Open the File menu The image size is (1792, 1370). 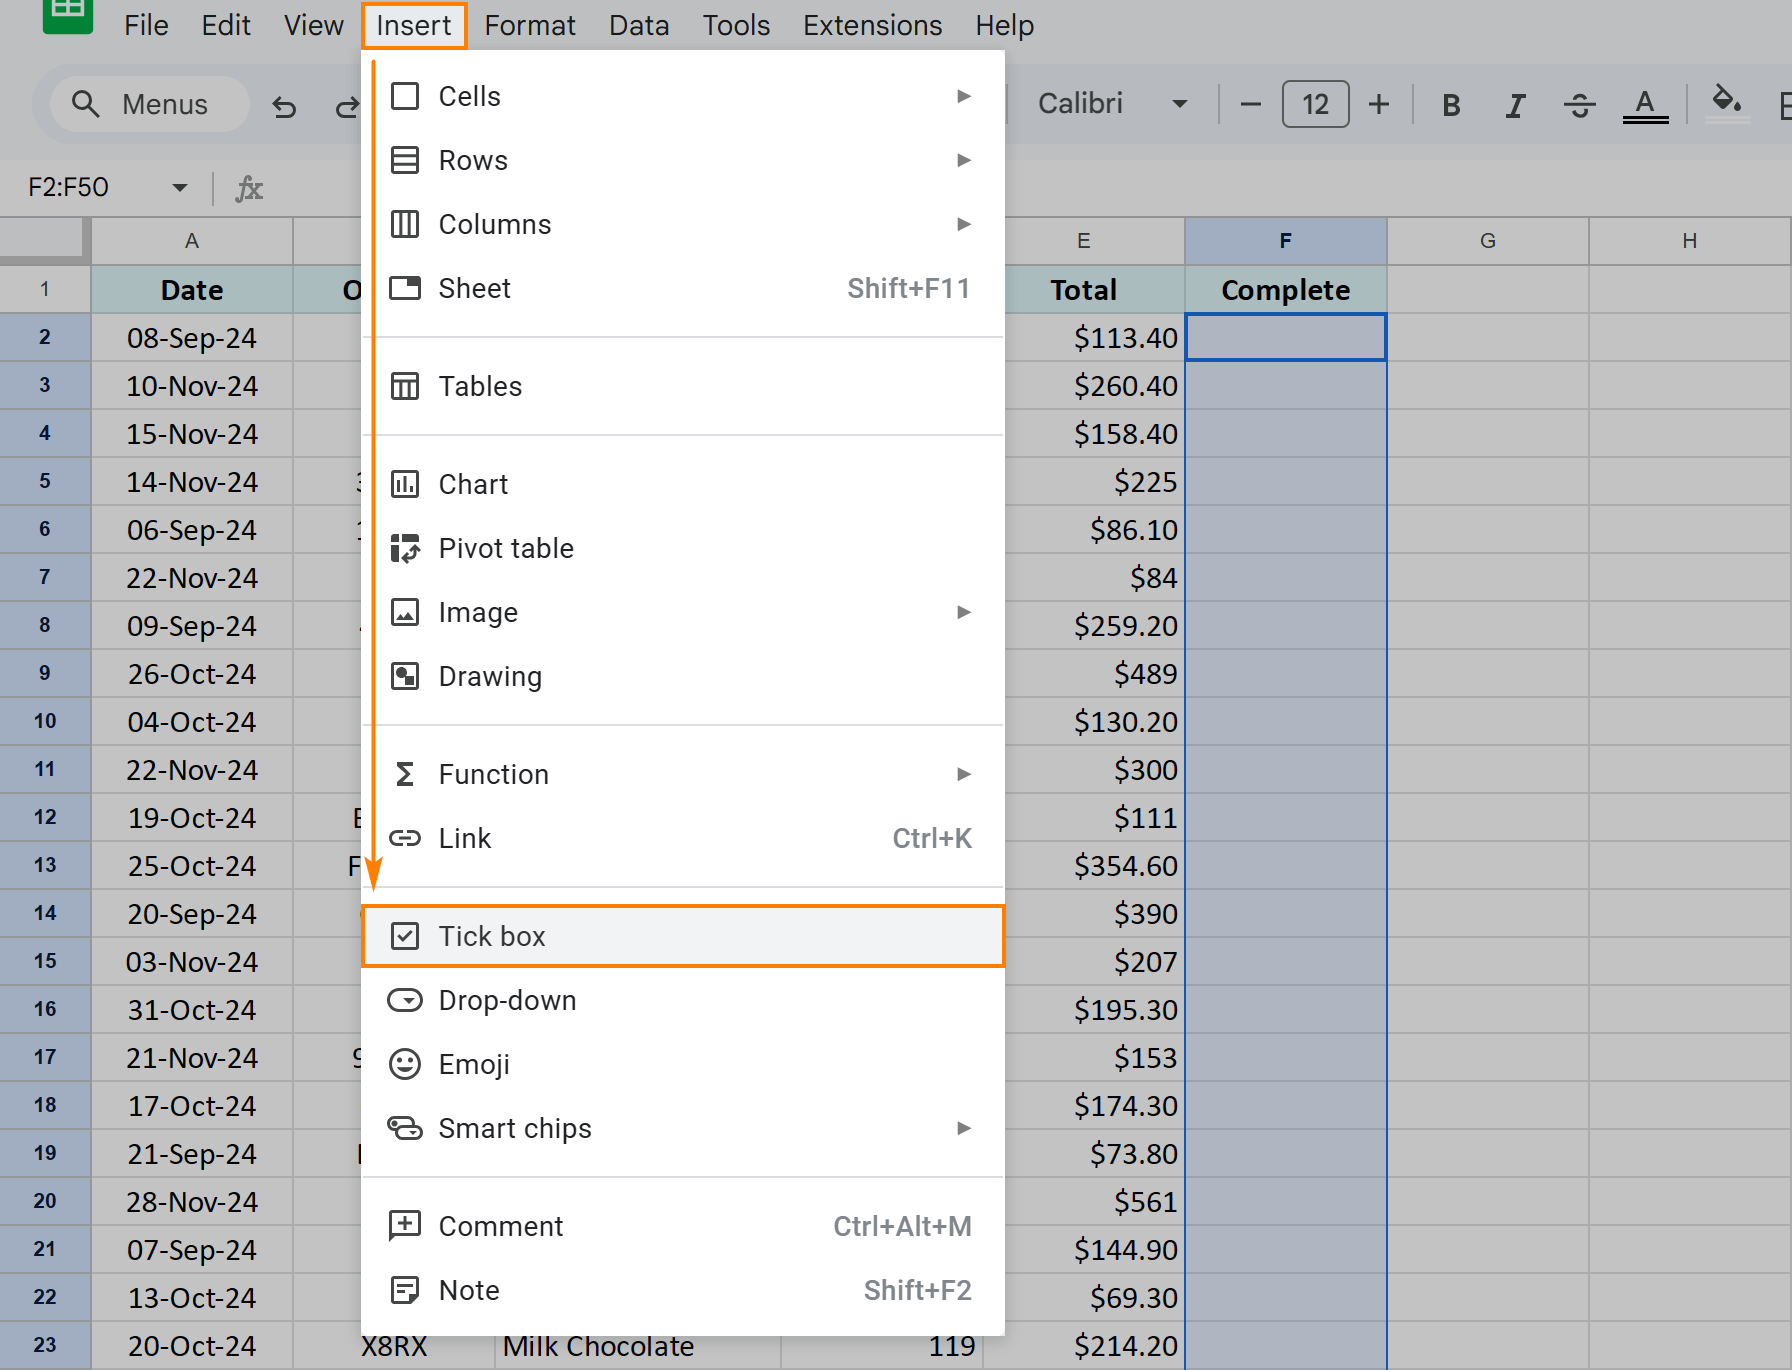click(146, 25)
